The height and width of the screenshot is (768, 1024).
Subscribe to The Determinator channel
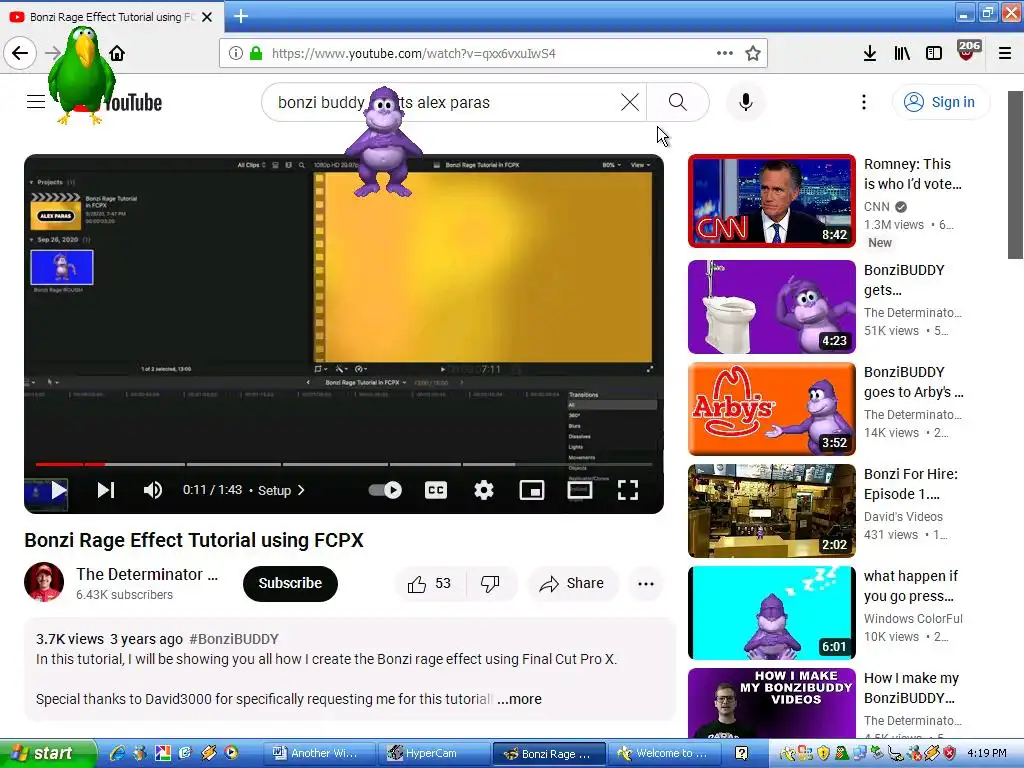click(290, 583)
